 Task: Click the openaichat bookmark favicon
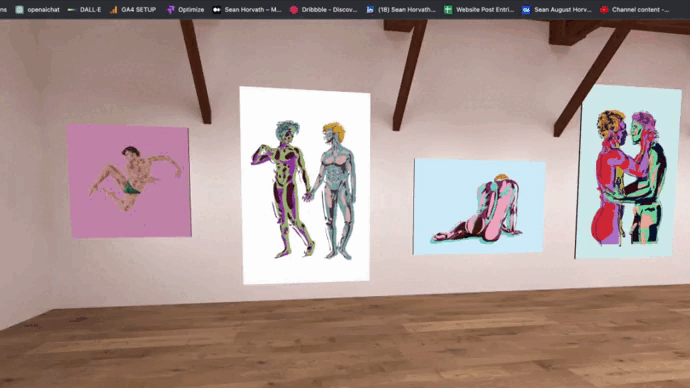(19, 10)
